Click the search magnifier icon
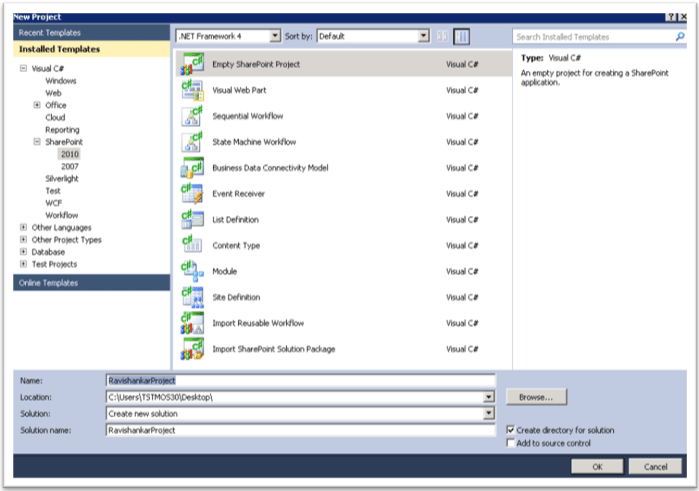This screenshot has width=699, height=491. (680, 37)
